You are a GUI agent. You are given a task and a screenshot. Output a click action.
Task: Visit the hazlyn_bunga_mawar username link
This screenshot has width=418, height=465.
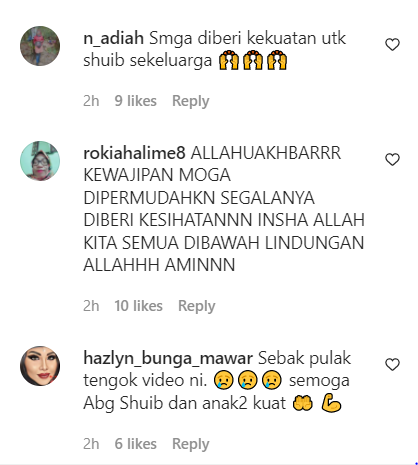point(168,358)
